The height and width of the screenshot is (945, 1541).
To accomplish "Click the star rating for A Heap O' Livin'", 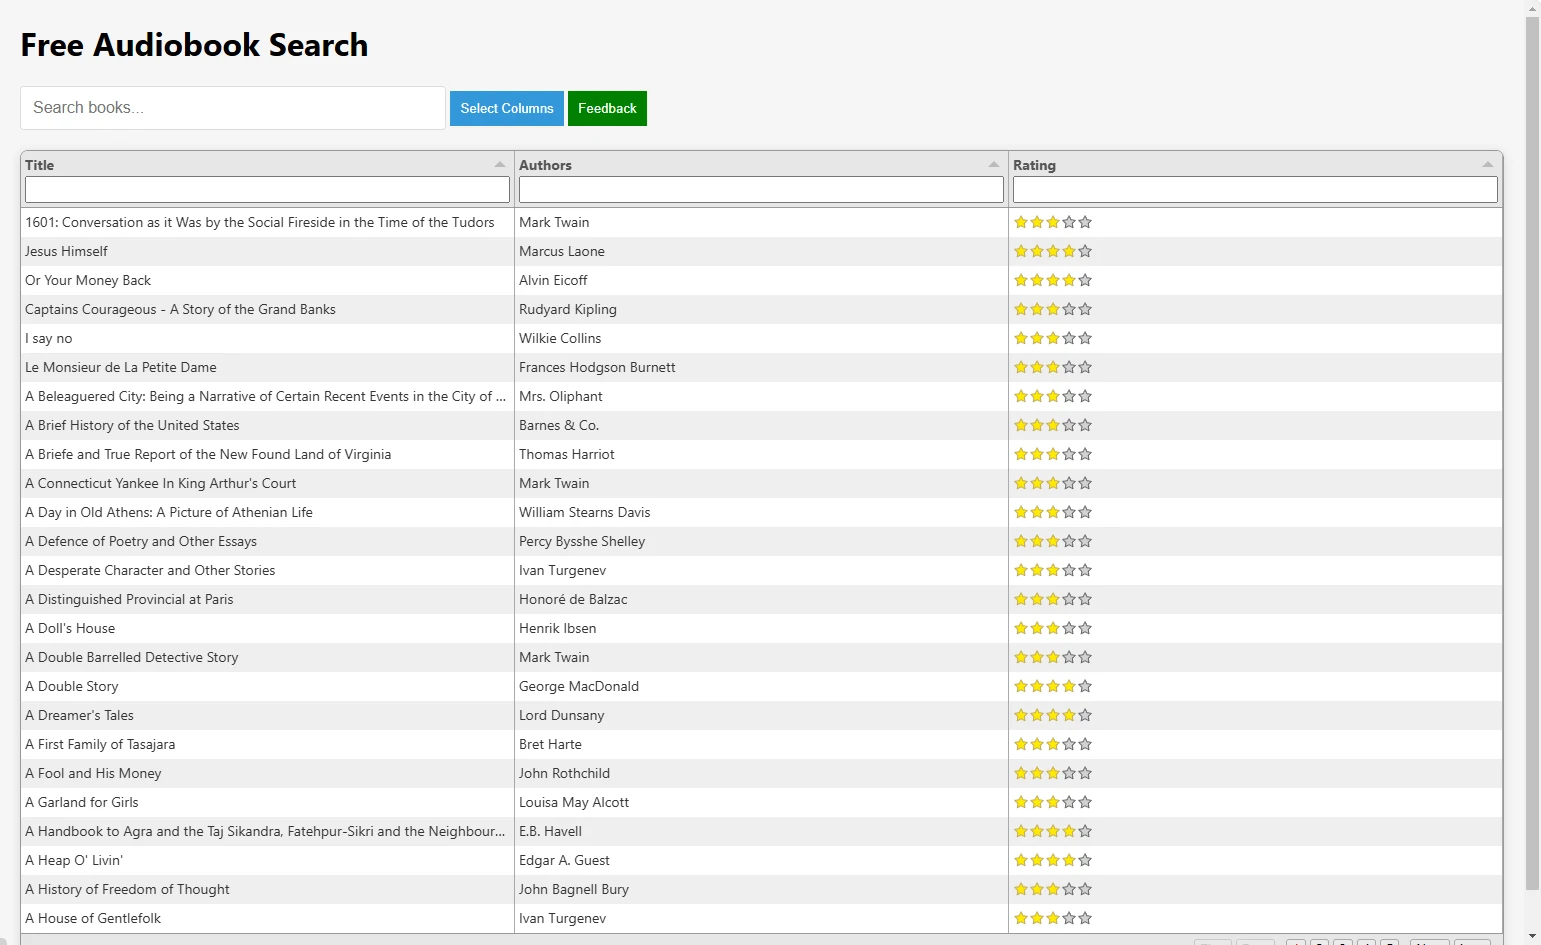I will point(1052,860).
